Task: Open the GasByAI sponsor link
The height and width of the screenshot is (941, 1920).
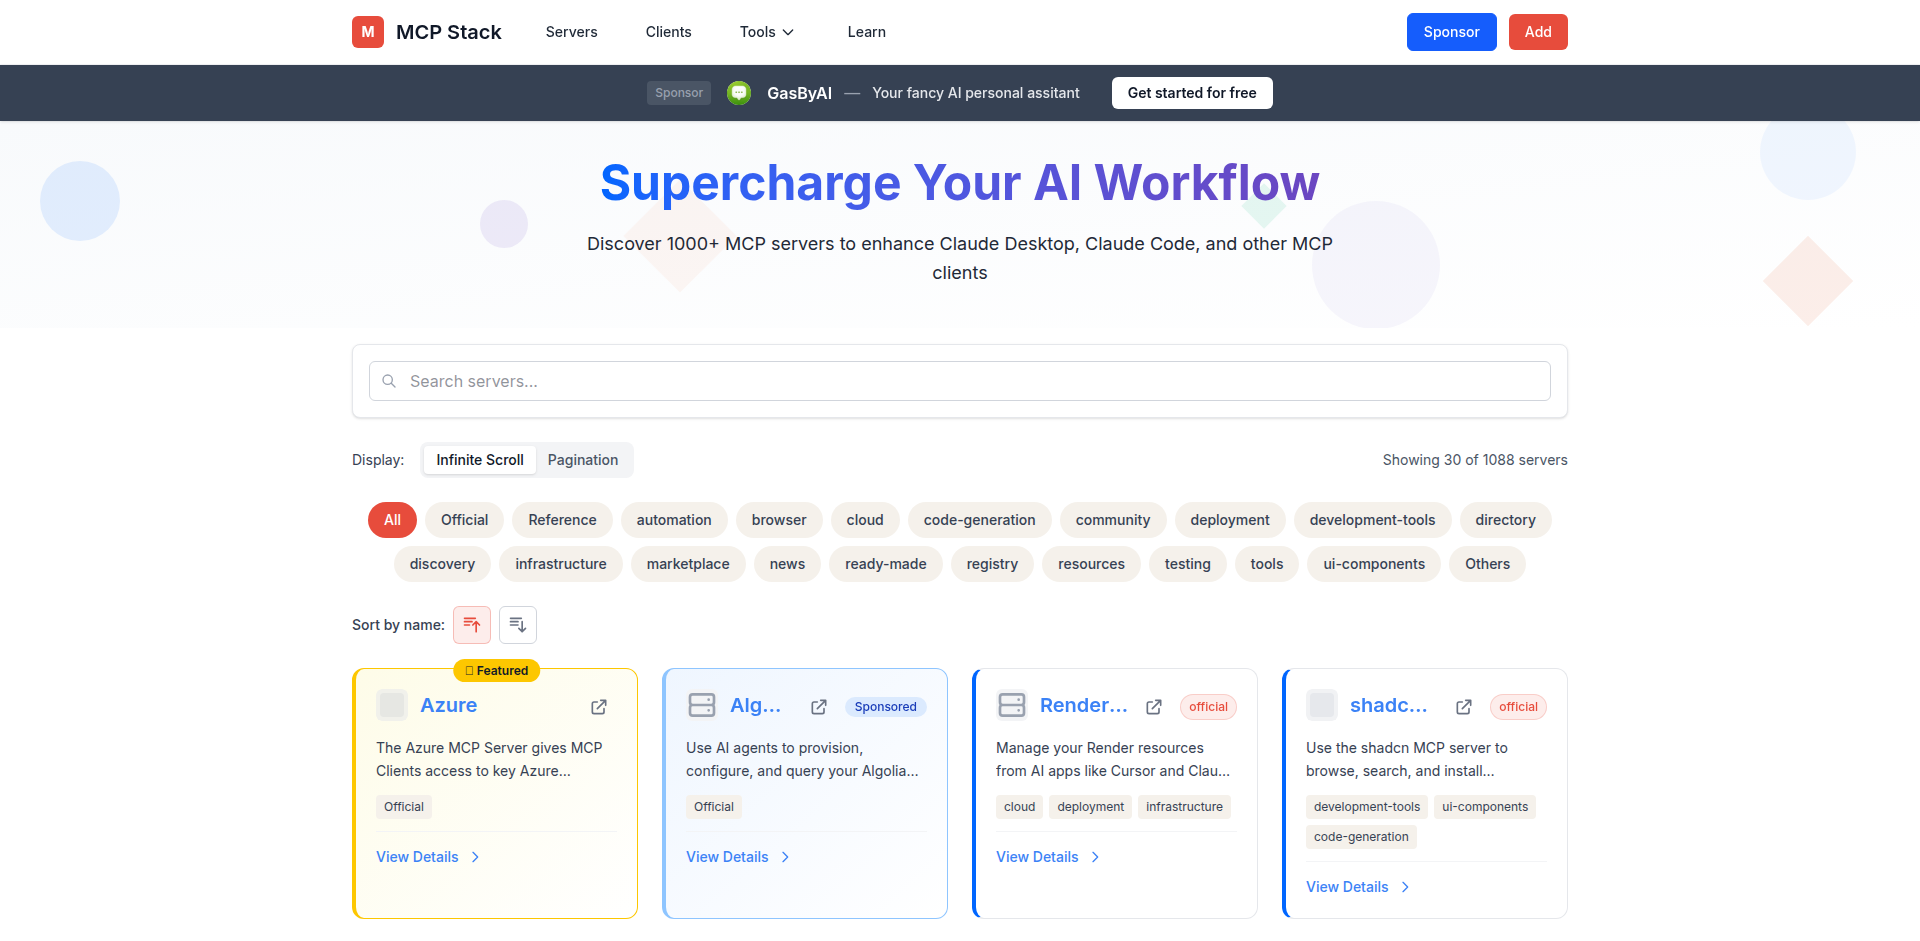Action: pyautogui.click(x=799, y=93)
